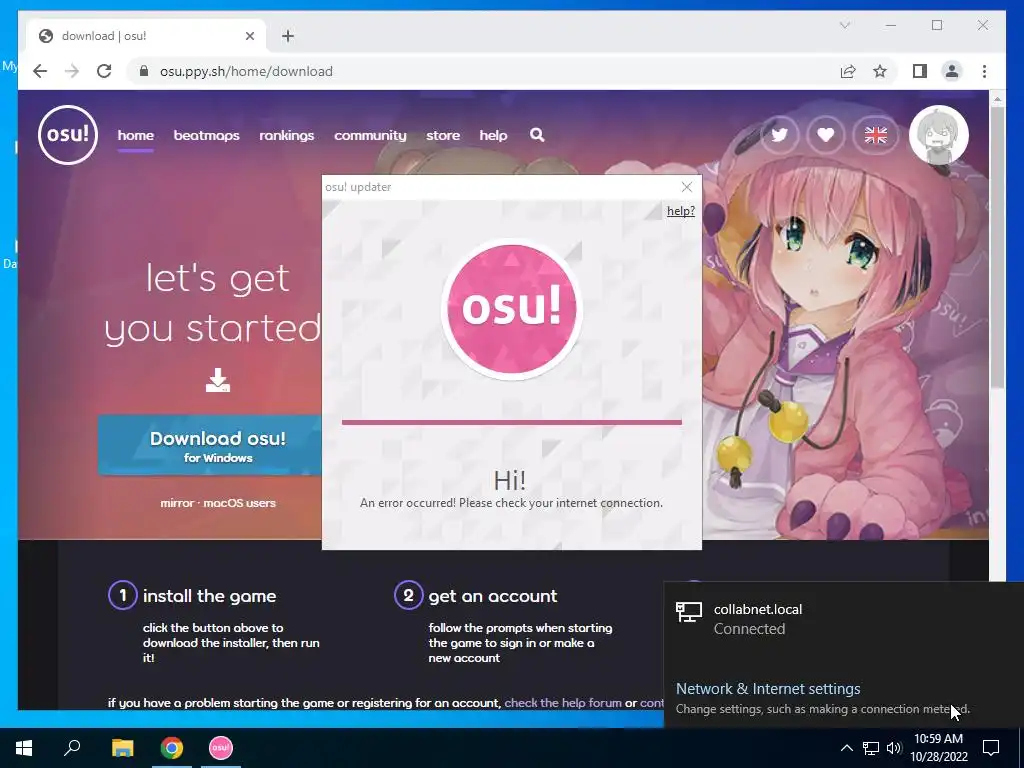View site info via the padlock icon
Viewport: 1024px width, 768px height.
pos(144,71)
